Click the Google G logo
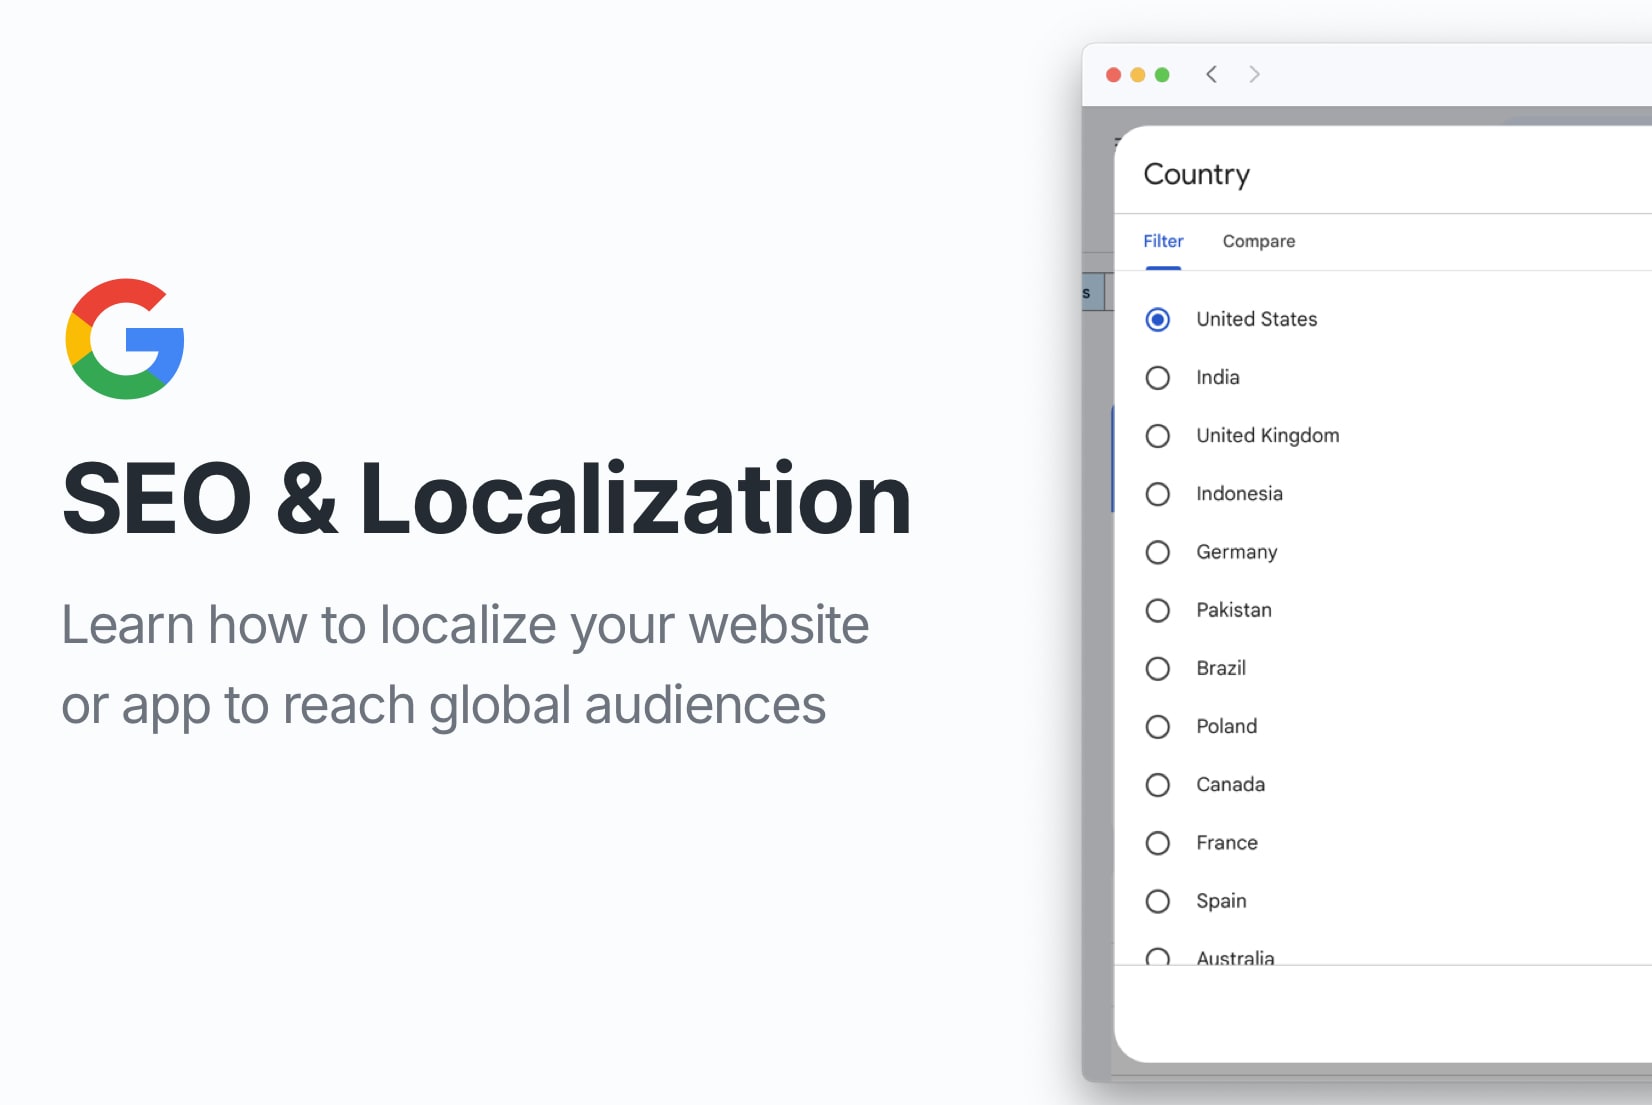 click(x=125, y=339)
